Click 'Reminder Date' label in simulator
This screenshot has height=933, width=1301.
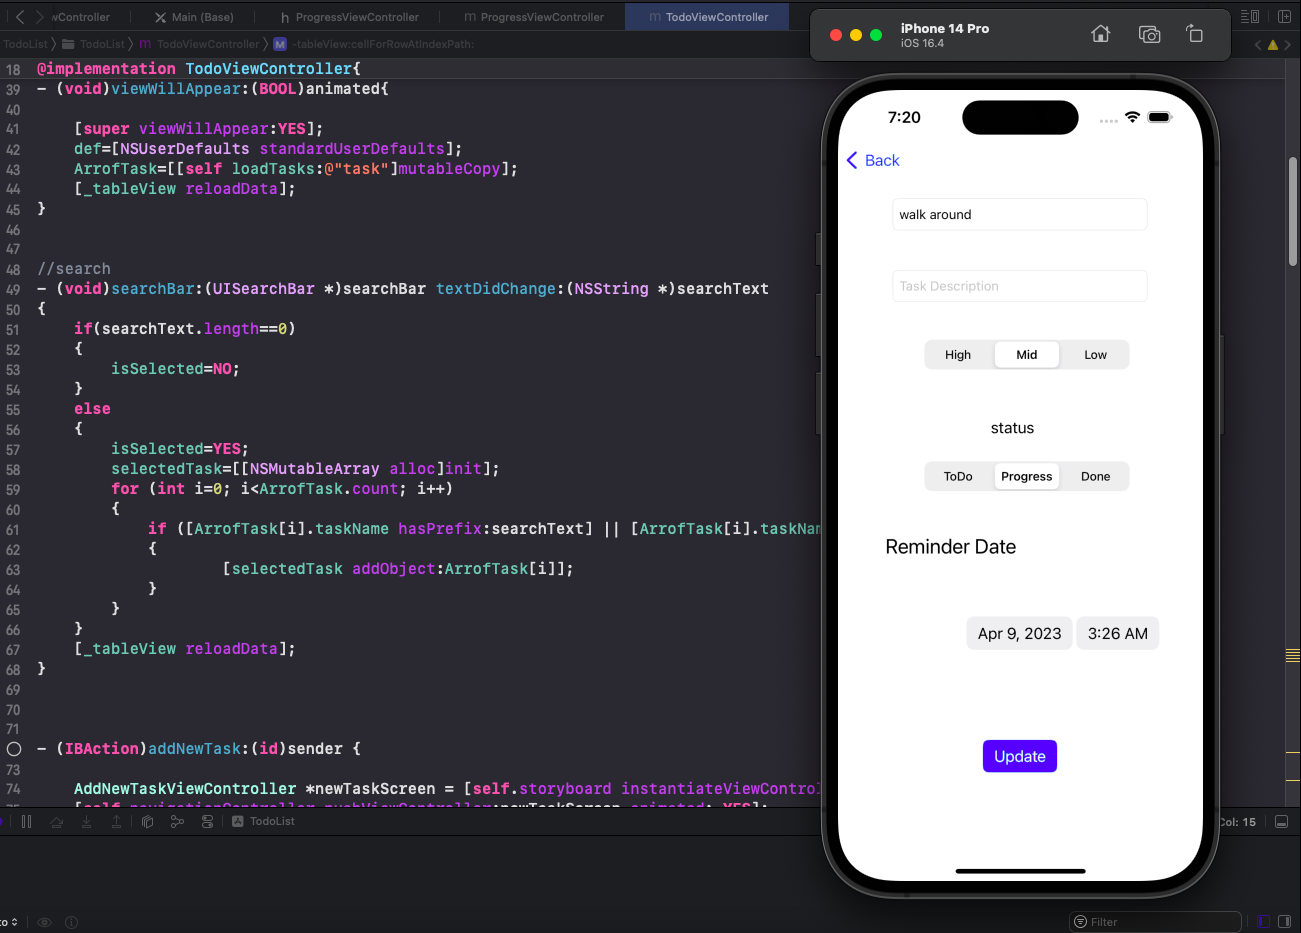tap(950, 547)
